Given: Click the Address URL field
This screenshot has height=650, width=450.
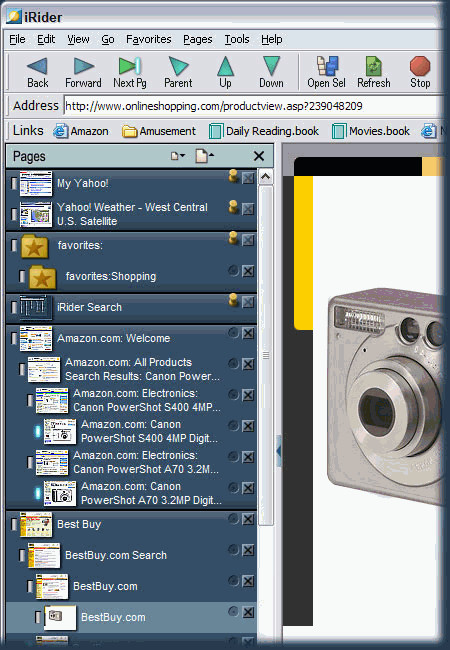Looking at the screenshot, I should point(253,106).
